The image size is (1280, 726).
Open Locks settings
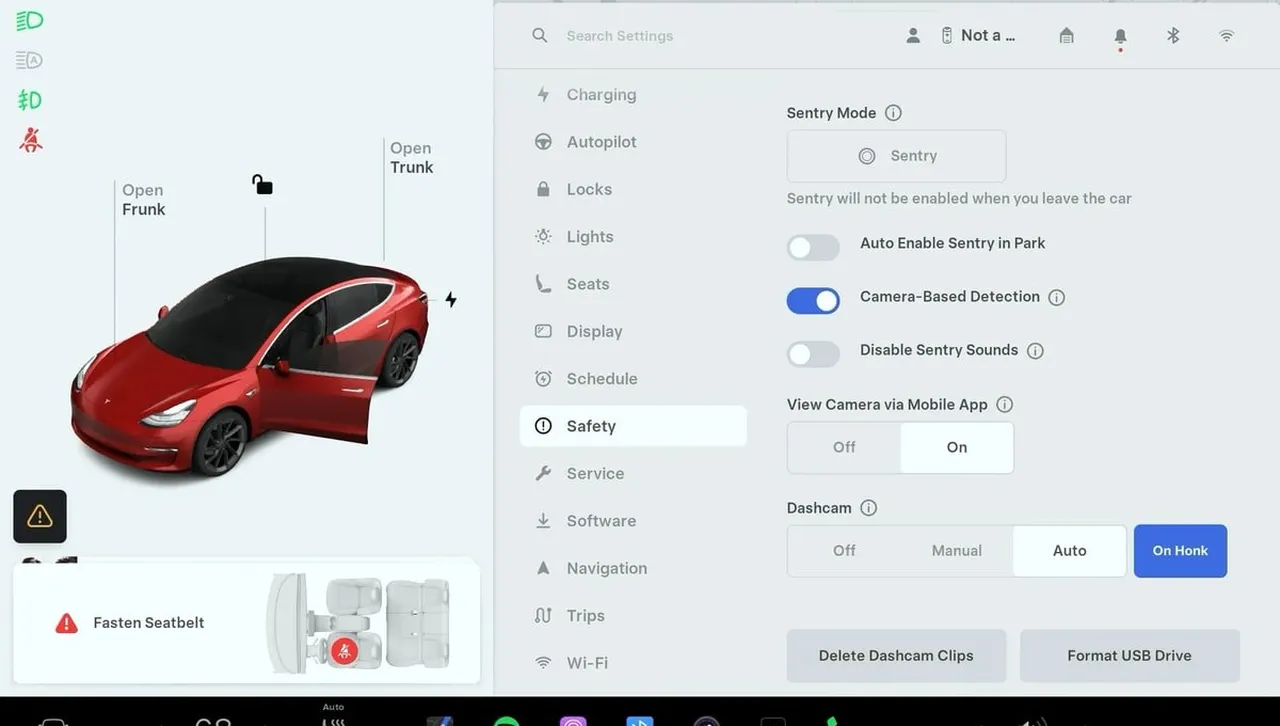[633, 189]
